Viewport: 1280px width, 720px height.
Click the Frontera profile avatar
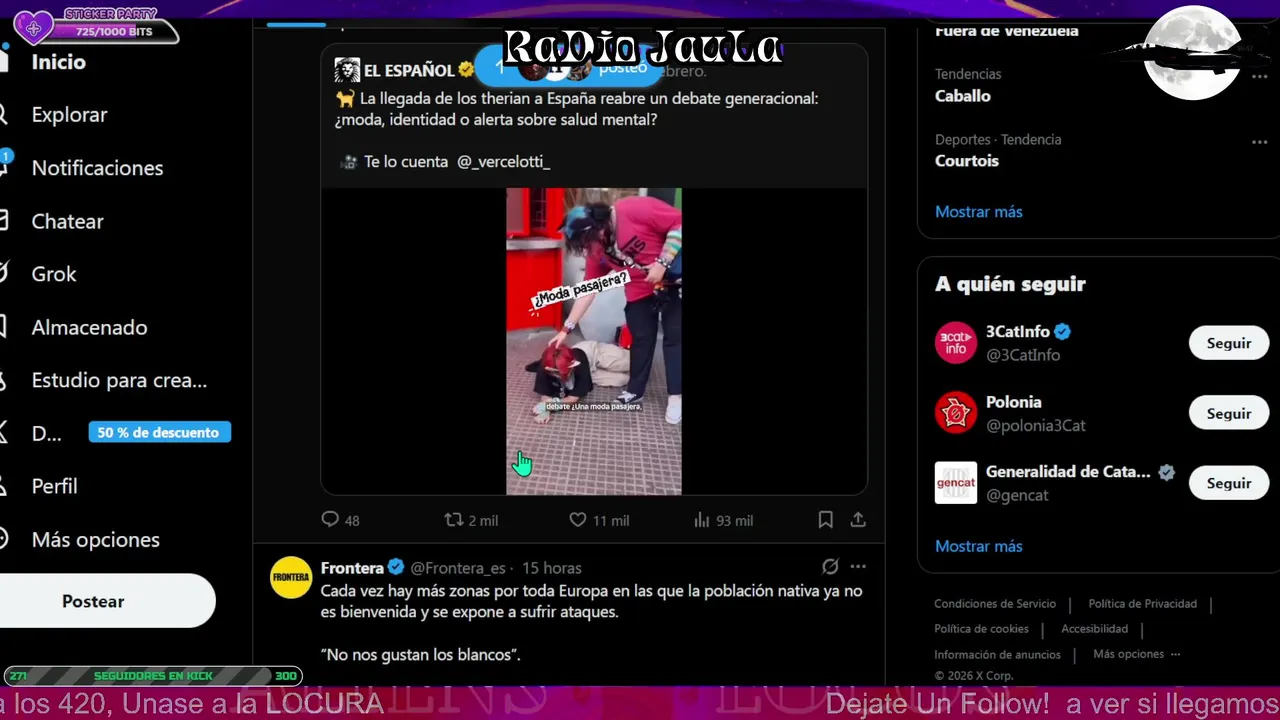click(291, 577)
